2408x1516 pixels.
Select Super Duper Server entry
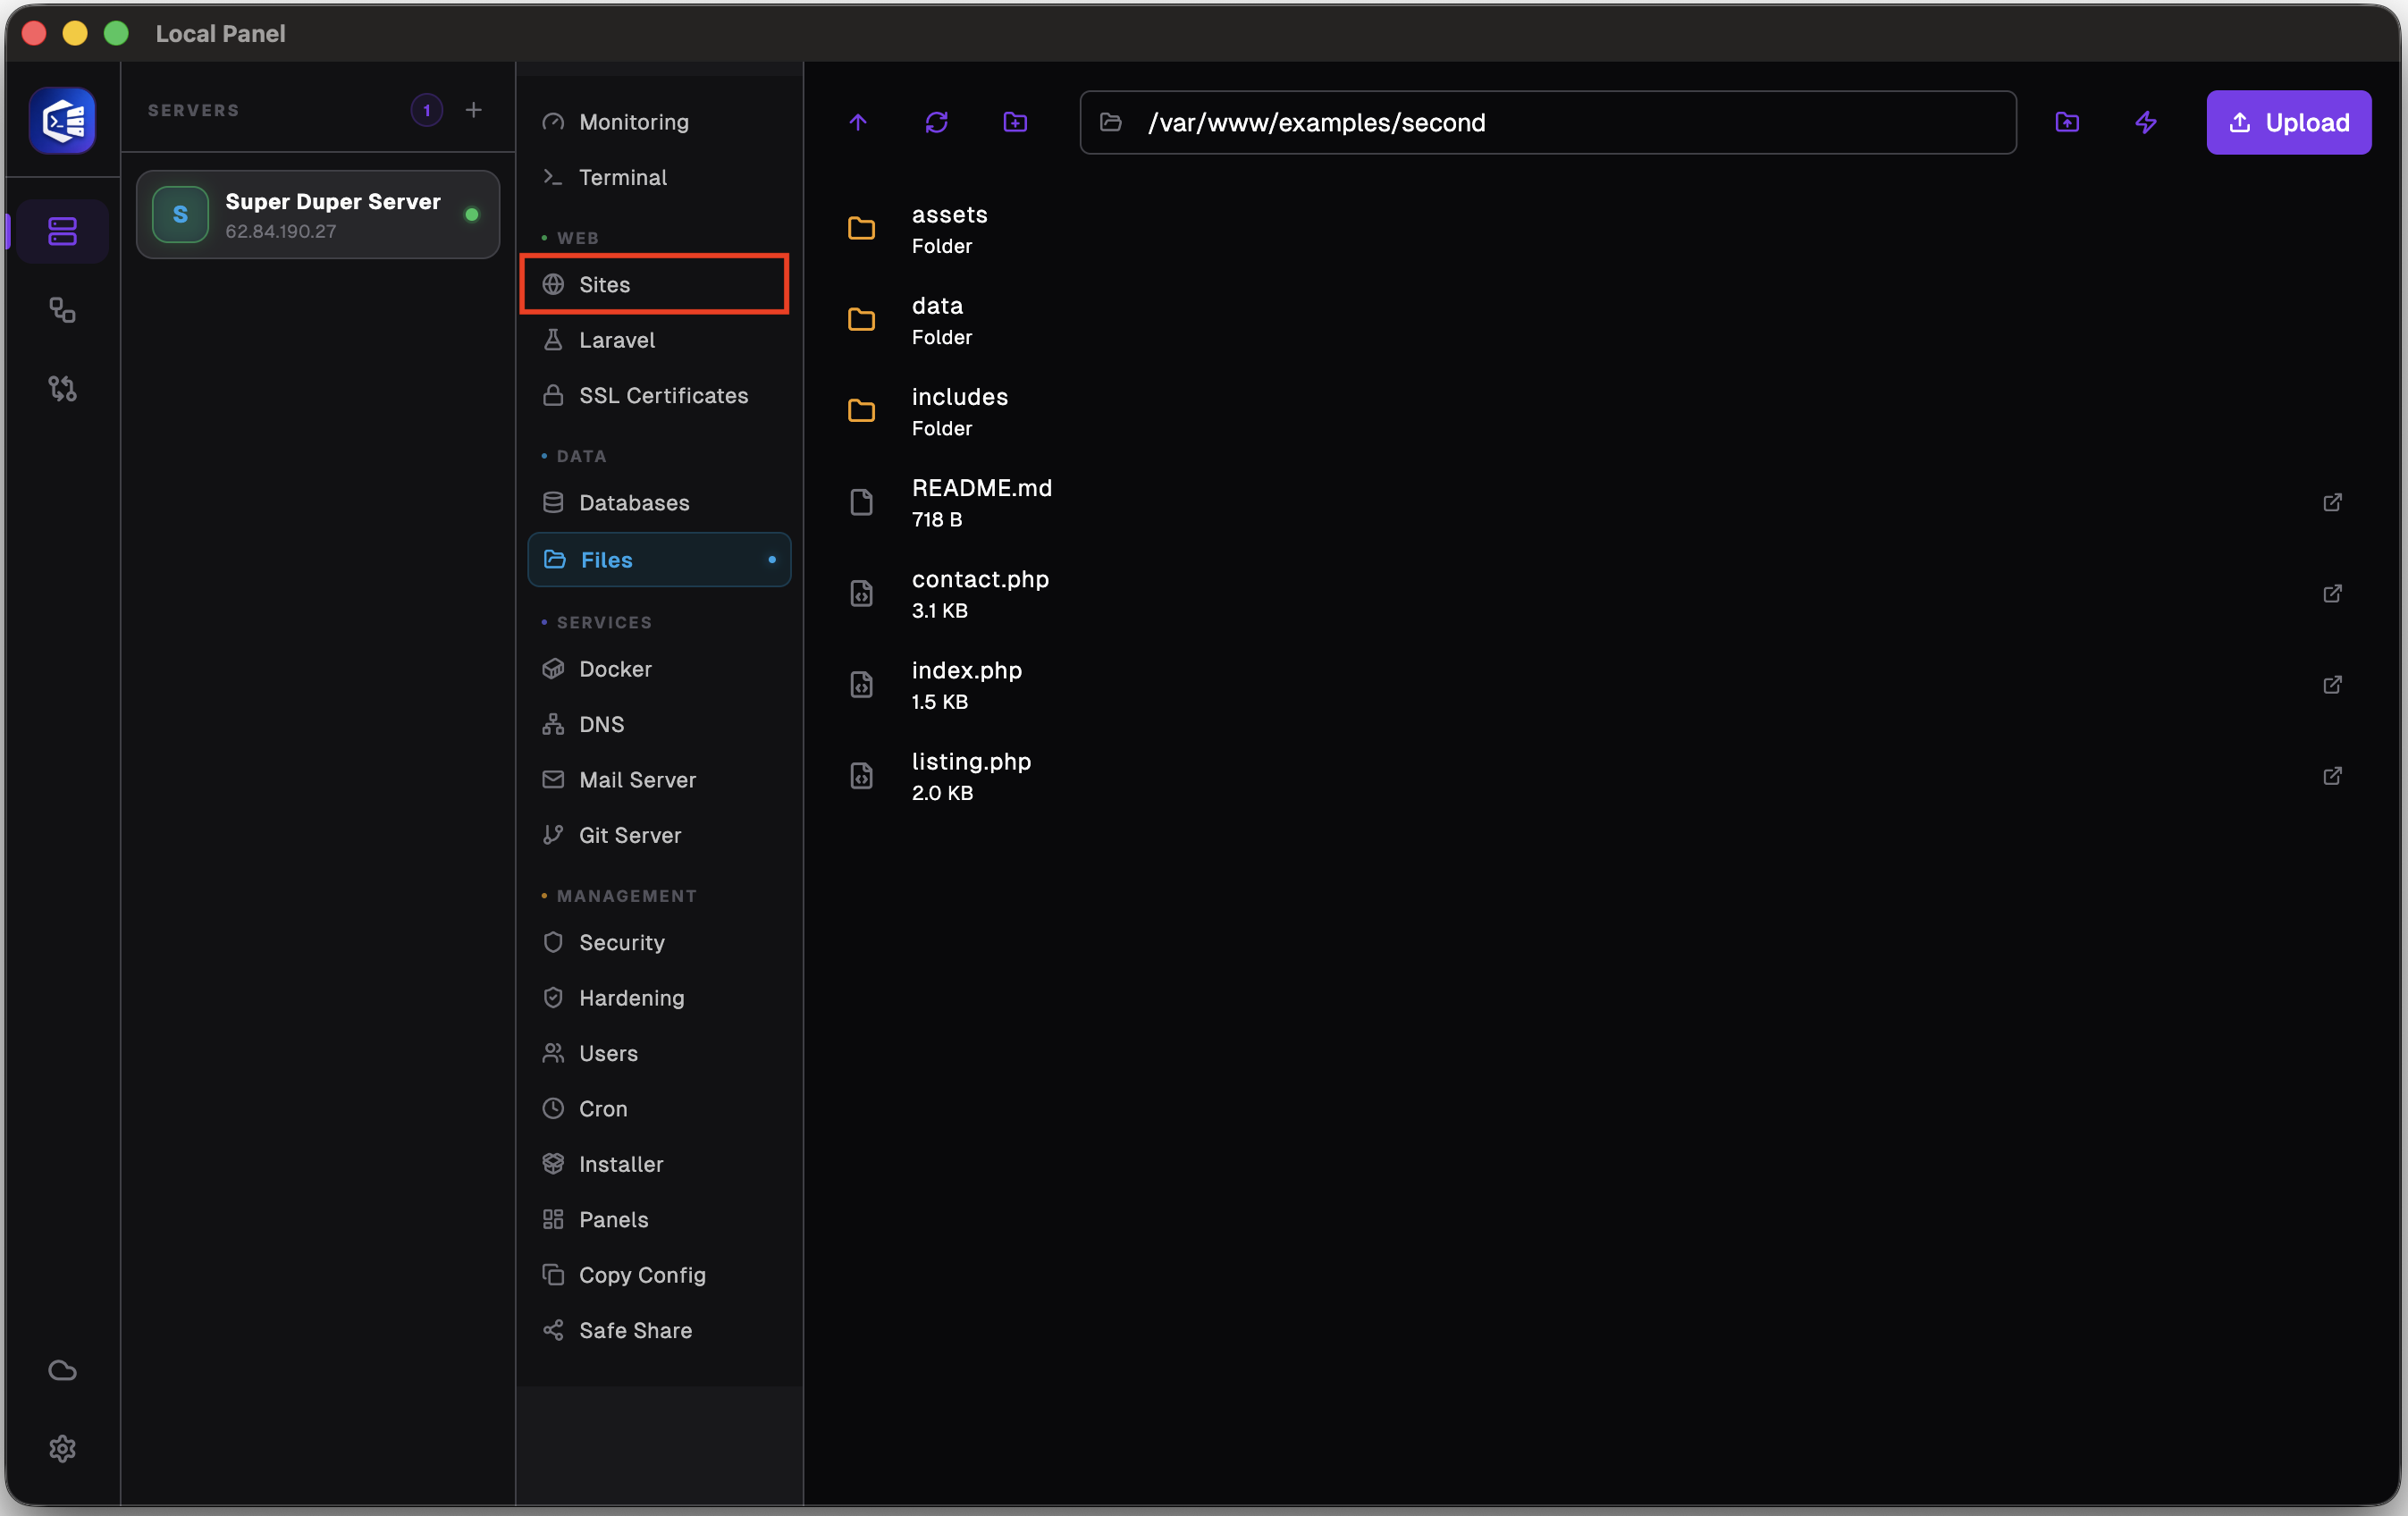pyautogui.click(x=318, y=215)
